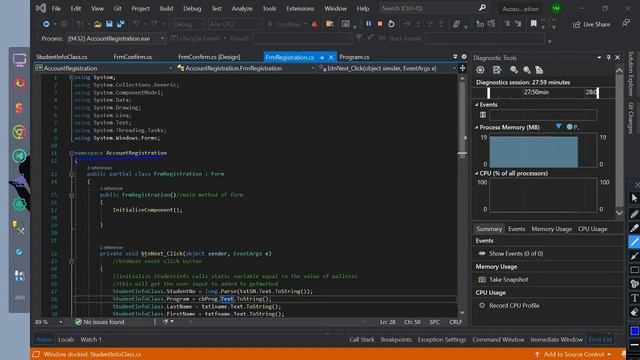Click the Take Snapshot link
The image size is (640, 360).
[x=509, y=280]
